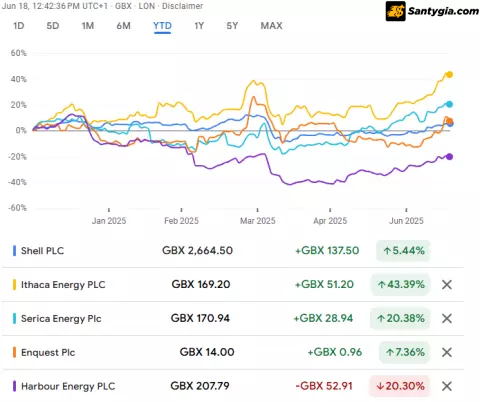Click the Jun 2025 axis label
Image resolution: width=480 pixels, height=402 pixels.
[x=406, y=221]
